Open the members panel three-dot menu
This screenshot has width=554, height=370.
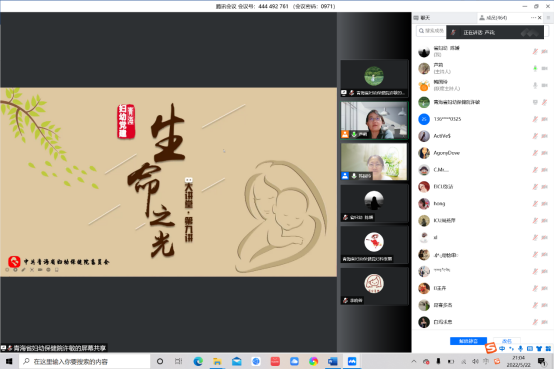(x=533, y=18)
